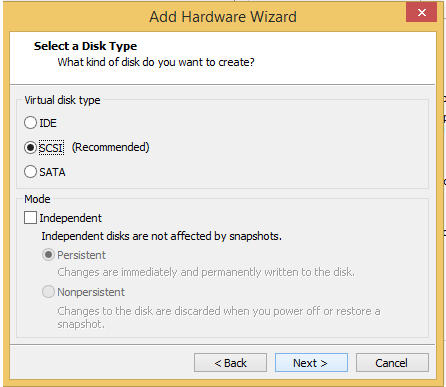The height and width of the screenshot is (387, 446).
Task: Click the Mode group label
Action: (37, 199)
